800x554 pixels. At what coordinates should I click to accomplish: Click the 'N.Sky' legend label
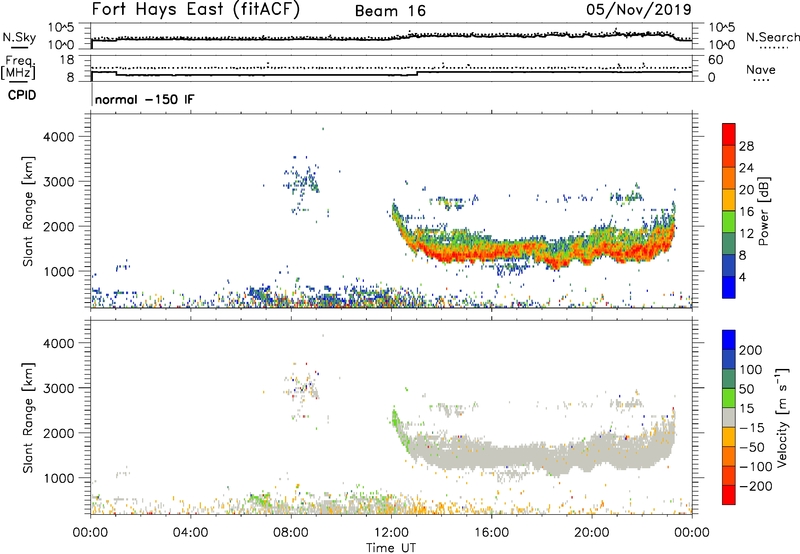[x=19, y=37]
